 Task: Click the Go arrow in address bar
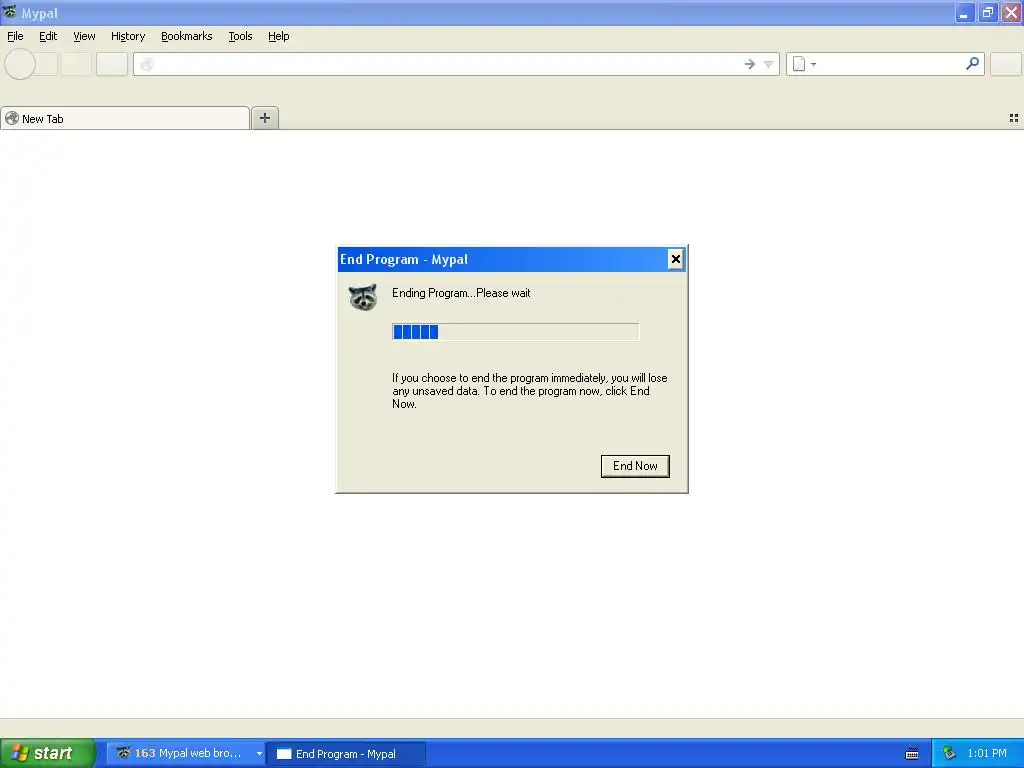[x=750, y=64]
